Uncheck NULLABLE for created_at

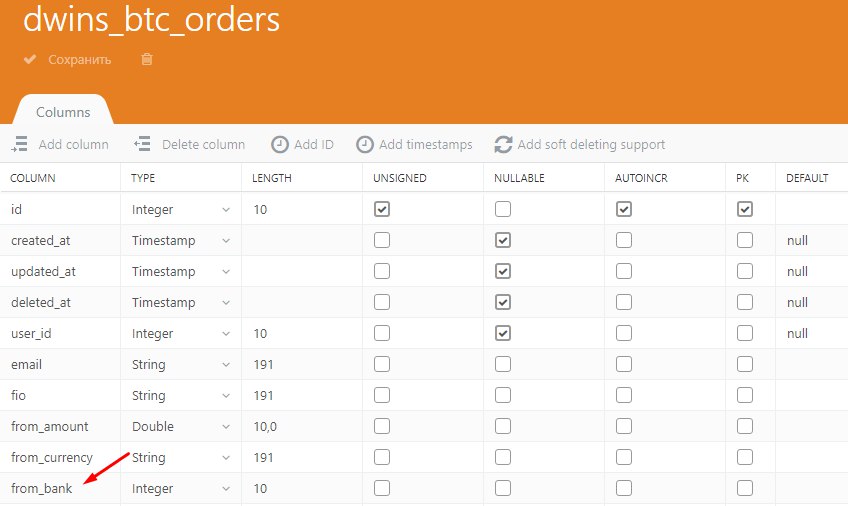(x=503, y=240)
